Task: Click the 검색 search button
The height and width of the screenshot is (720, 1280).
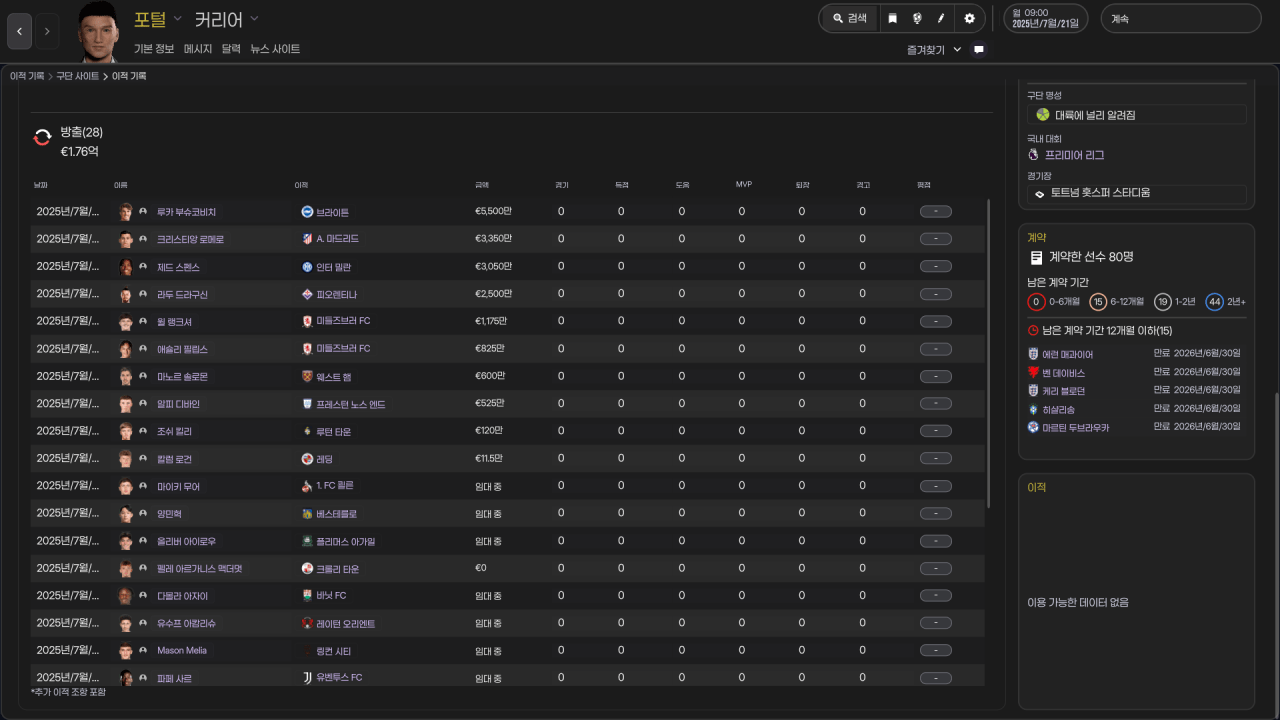Action: click(850, 18)
